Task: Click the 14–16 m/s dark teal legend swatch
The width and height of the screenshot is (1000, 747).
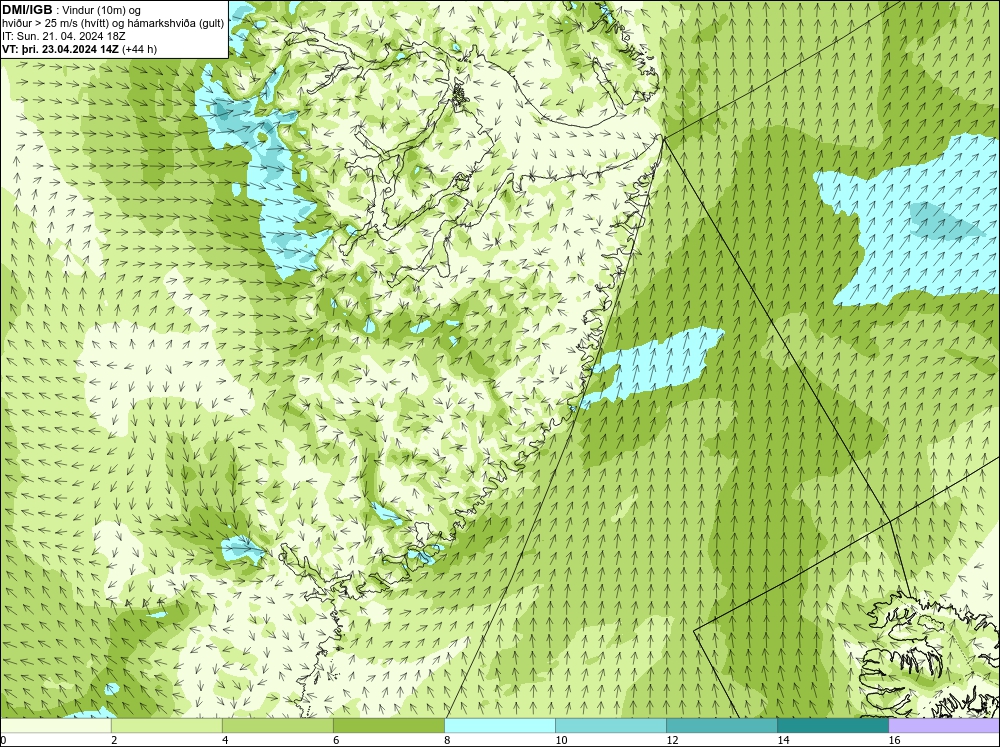Action: pyautogui.click(x=833, y=725)
